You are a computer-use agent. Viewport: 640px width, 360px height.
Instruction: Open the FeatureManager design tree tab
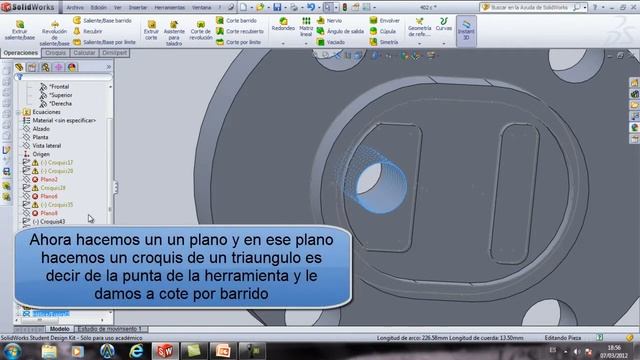(19, 67)
